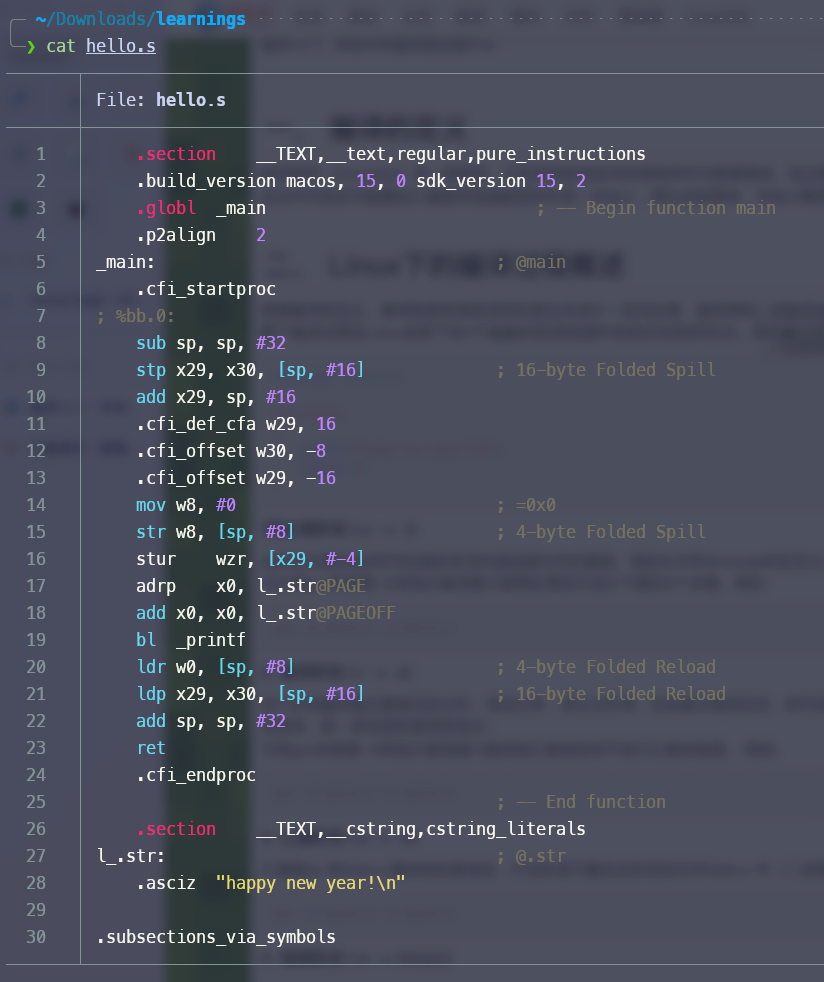
Task: Click line number 30 in the gutter
Action: click(36, 937)
